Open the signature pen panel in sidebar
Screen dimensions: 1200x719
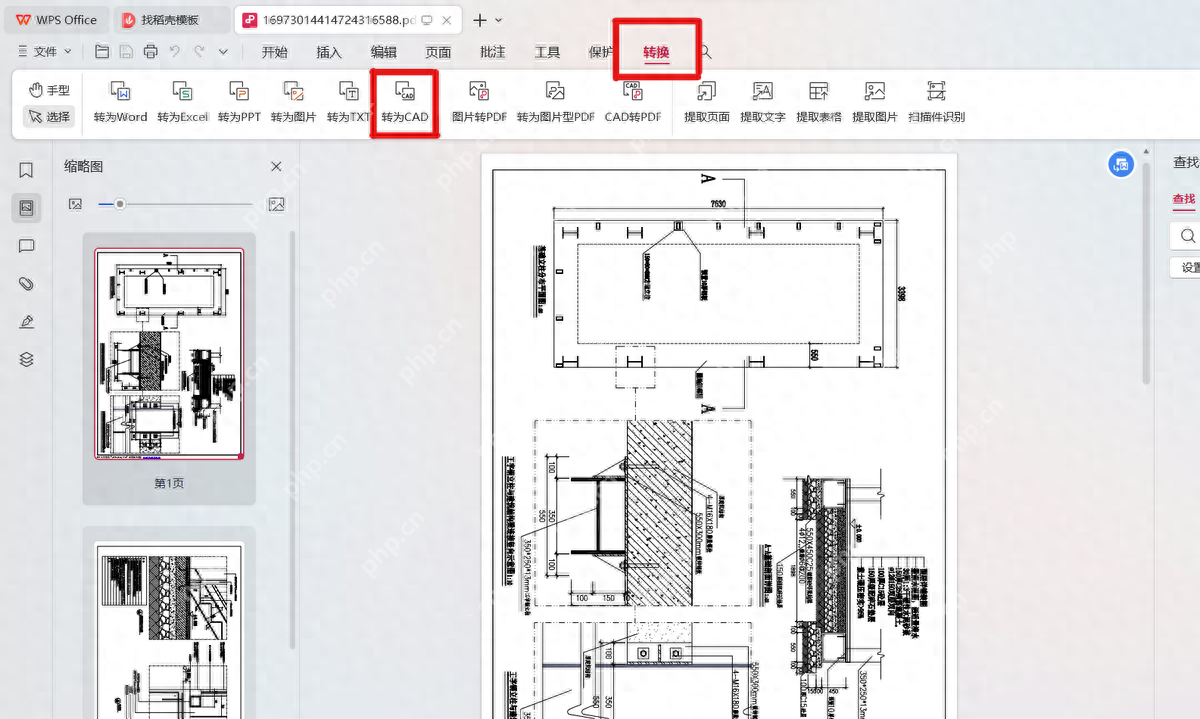[27, 322]
